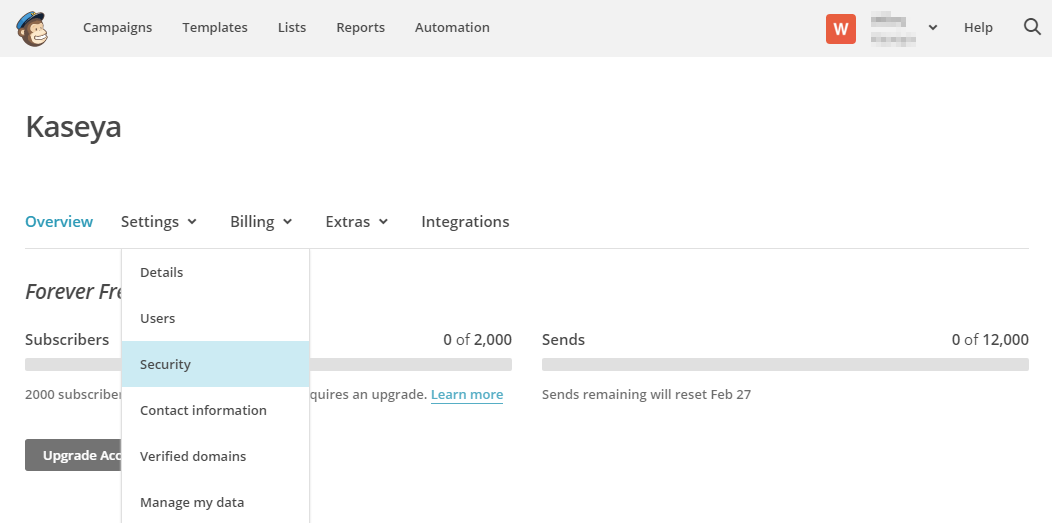The height and width of the screenshot is (523, 1052).
Task: Select Manage my data option
Action: click(x=215, y=502)
